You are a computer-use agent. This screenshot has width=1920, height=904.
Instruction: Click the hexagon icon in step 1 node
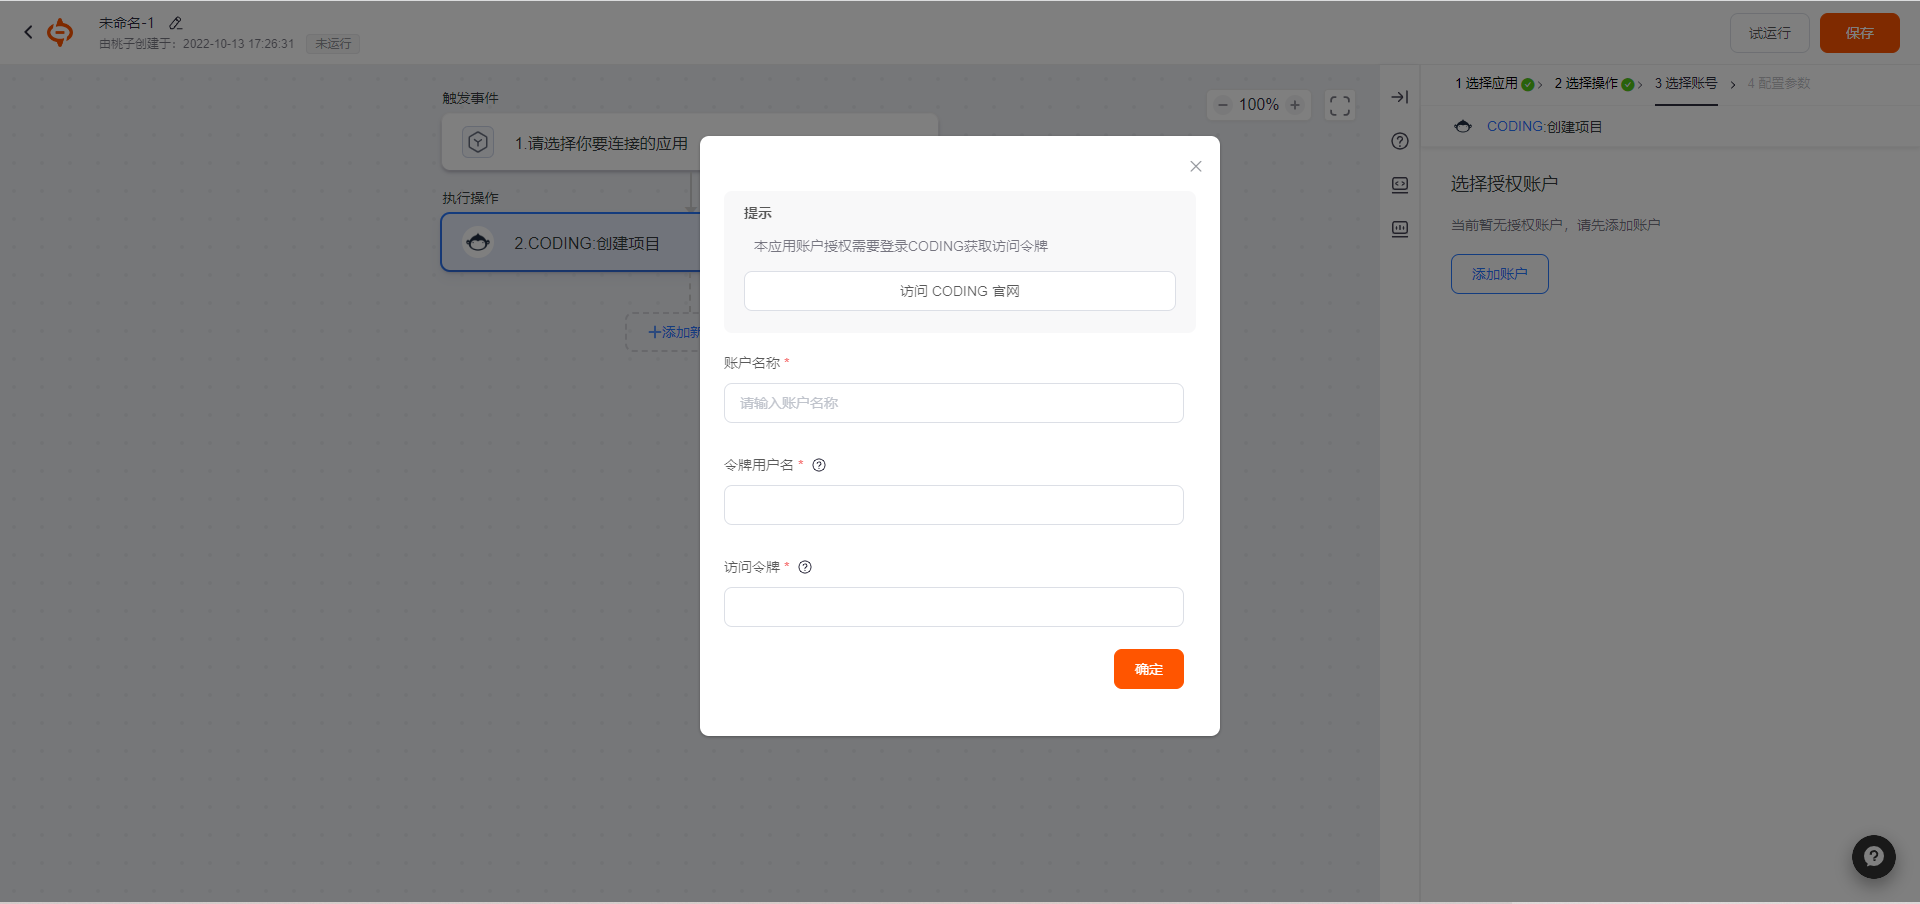478,142
